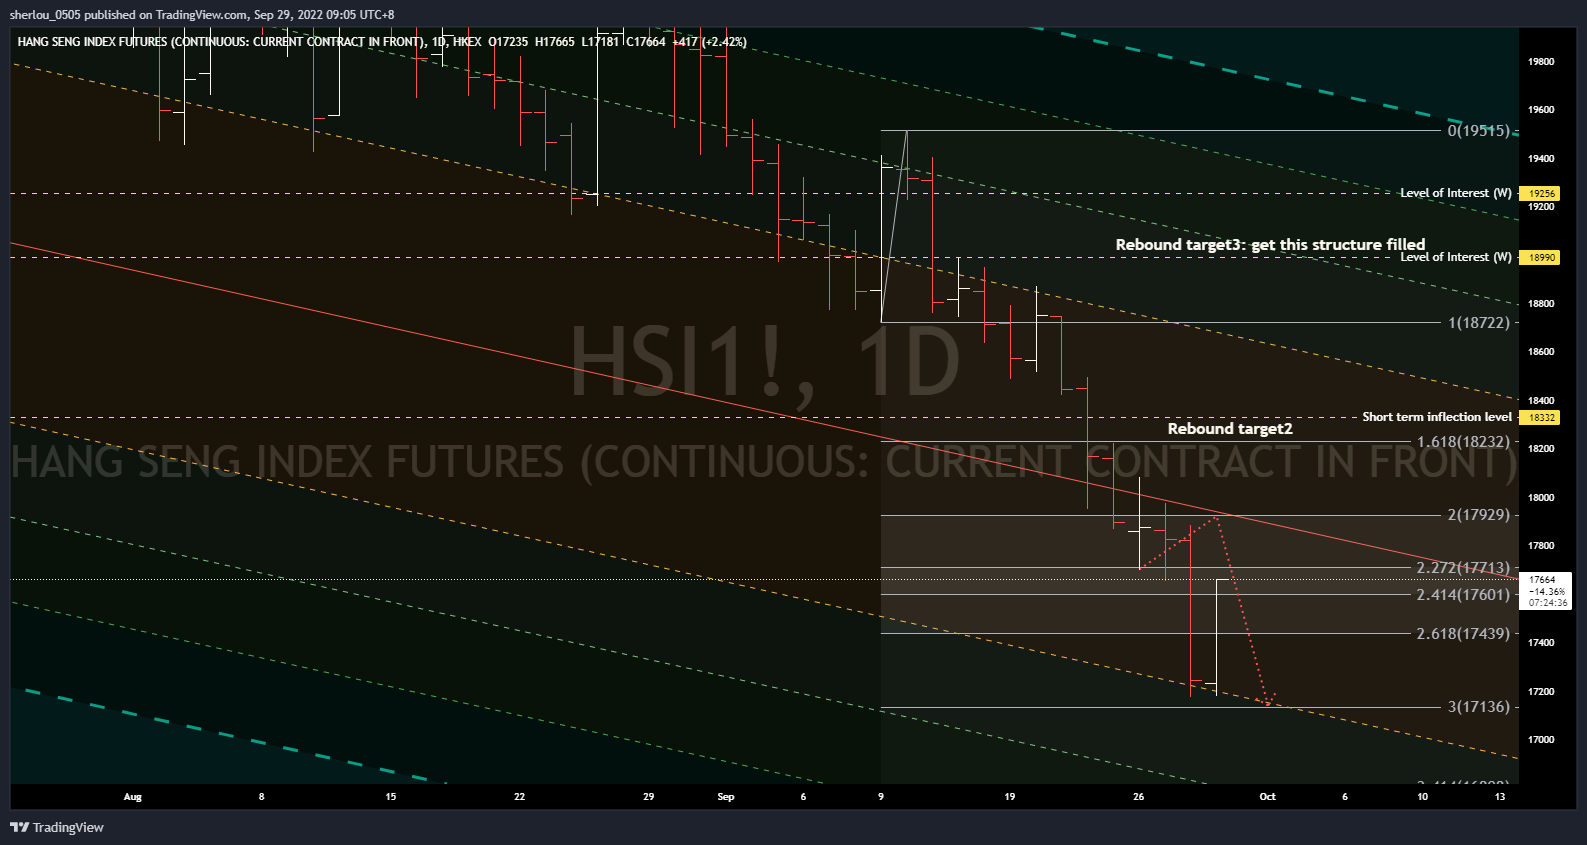Click the Aug label on the date axis
This screenshot has height=845, width=1587.
(133, 797)
